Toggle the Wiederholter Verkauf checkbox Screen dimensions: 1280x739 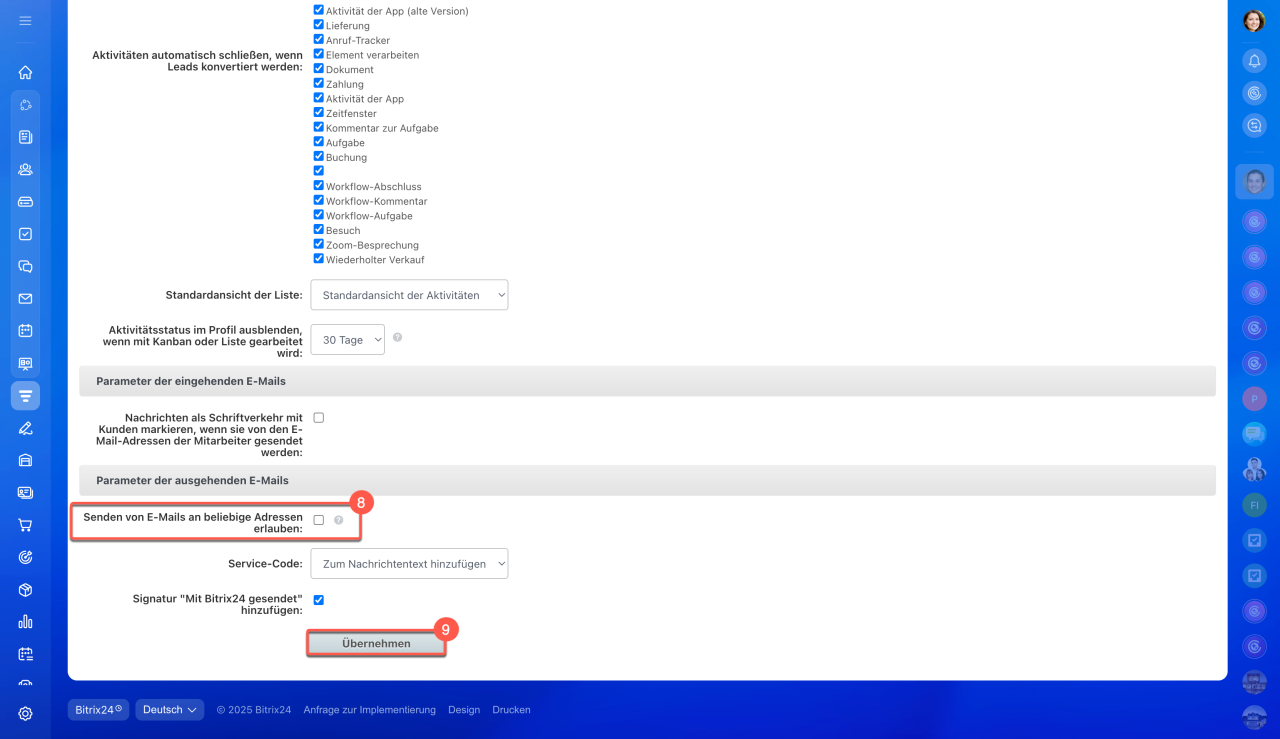coord(318,259)
